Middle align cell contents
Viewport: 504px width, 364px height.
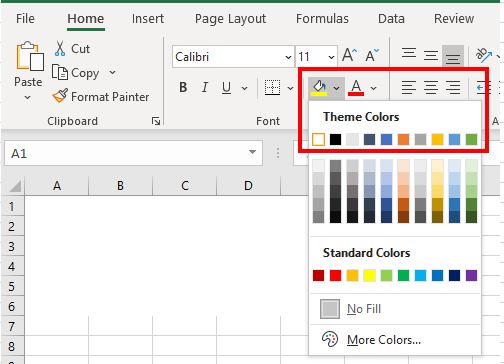click(431, 55)
